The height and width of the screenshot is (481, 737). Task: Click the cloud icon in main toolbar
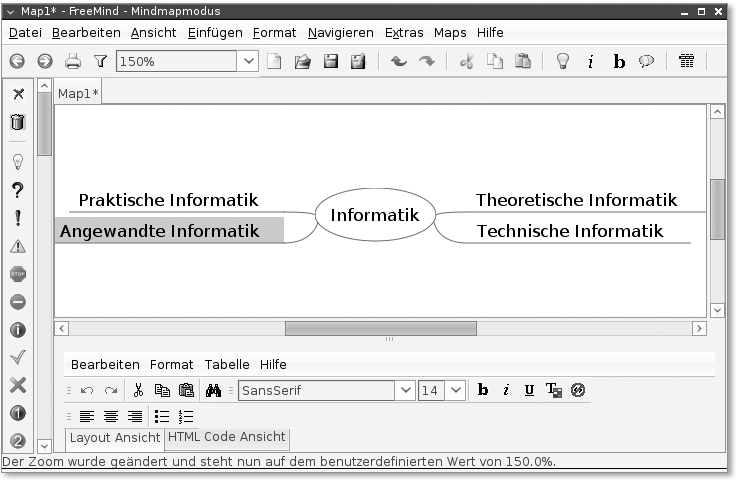[x=647, y=61]
